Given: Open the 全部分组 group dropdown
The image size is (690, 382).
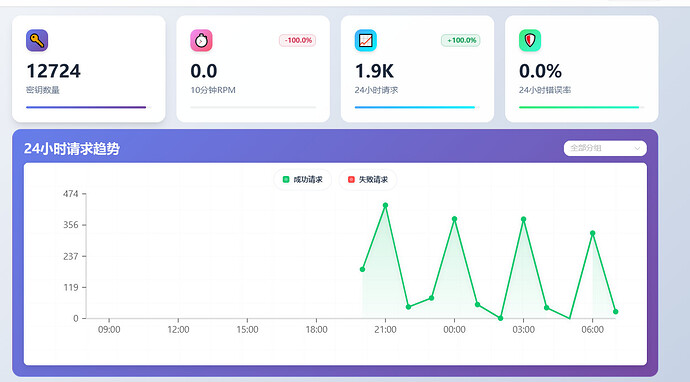Looking at the screenshot, I should 605,148.
